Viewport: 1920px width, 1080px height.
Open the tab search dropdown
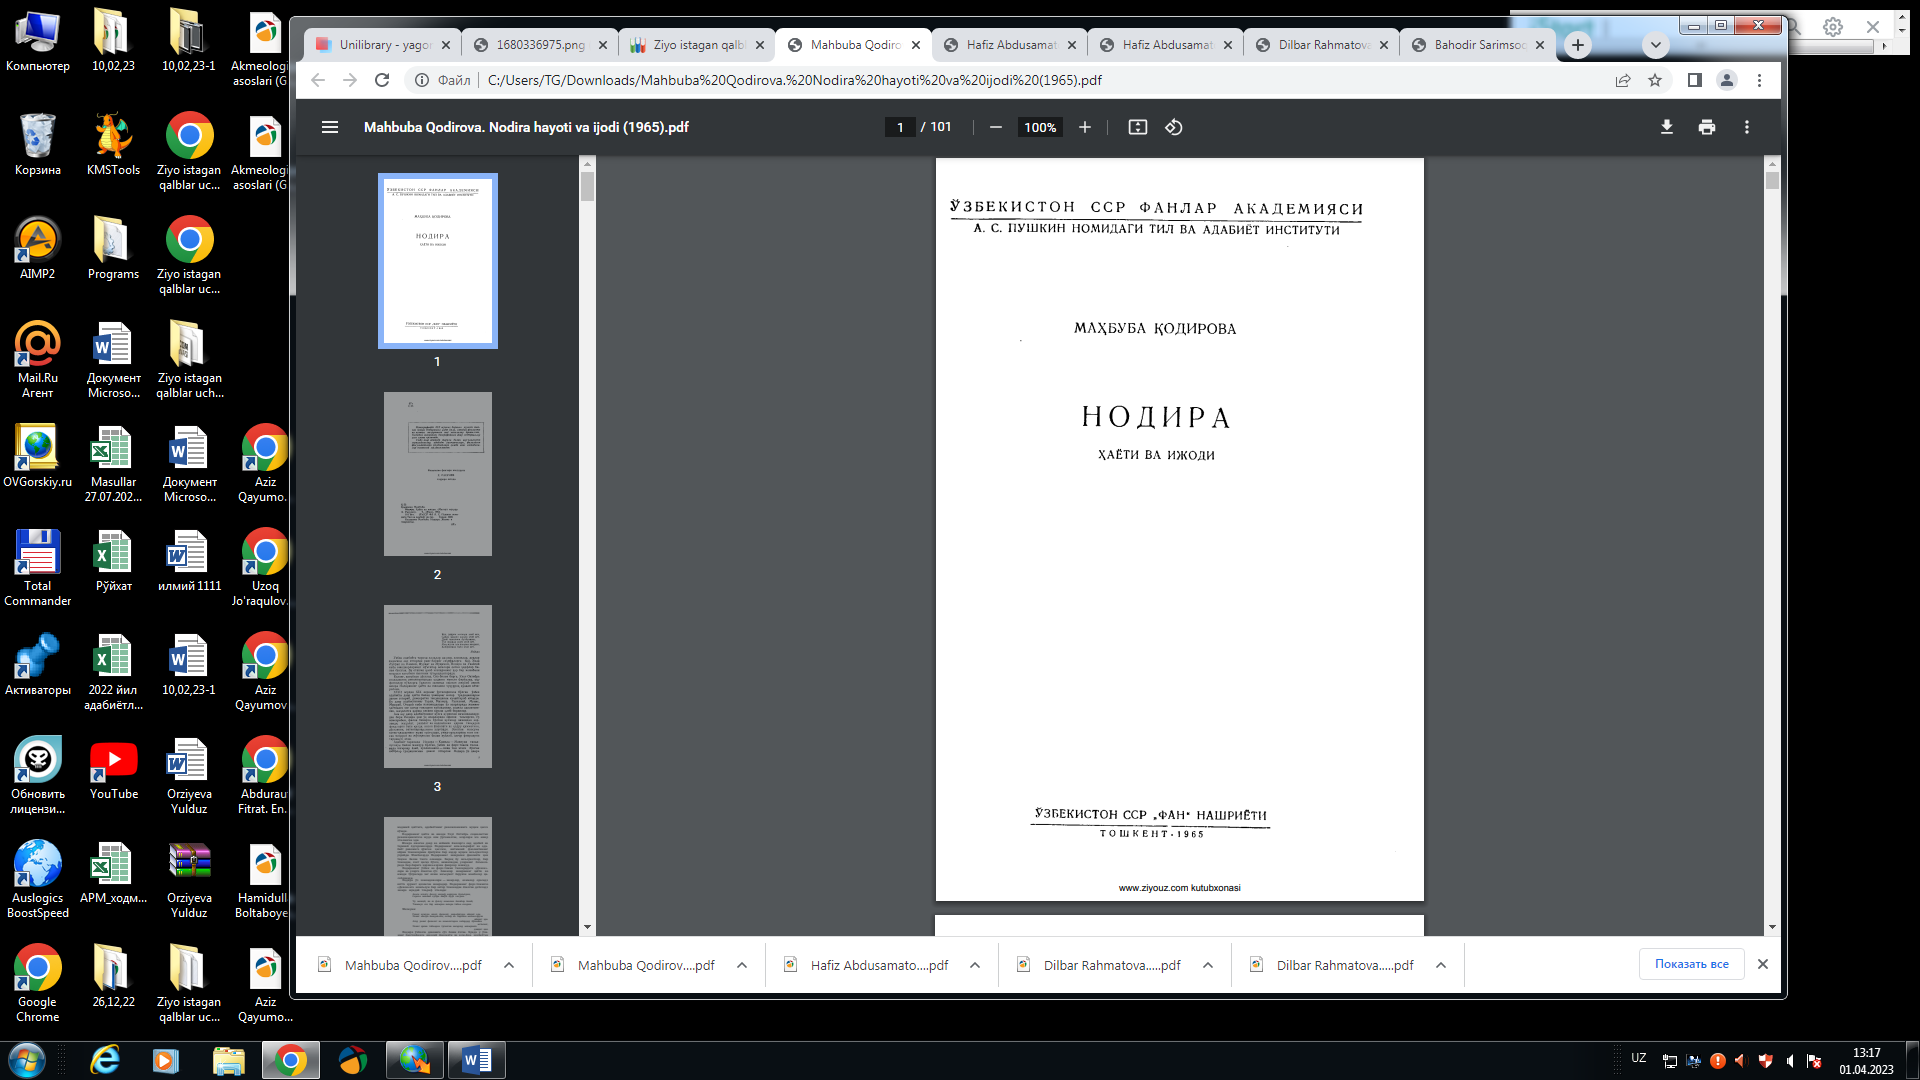click(1656, 45)
